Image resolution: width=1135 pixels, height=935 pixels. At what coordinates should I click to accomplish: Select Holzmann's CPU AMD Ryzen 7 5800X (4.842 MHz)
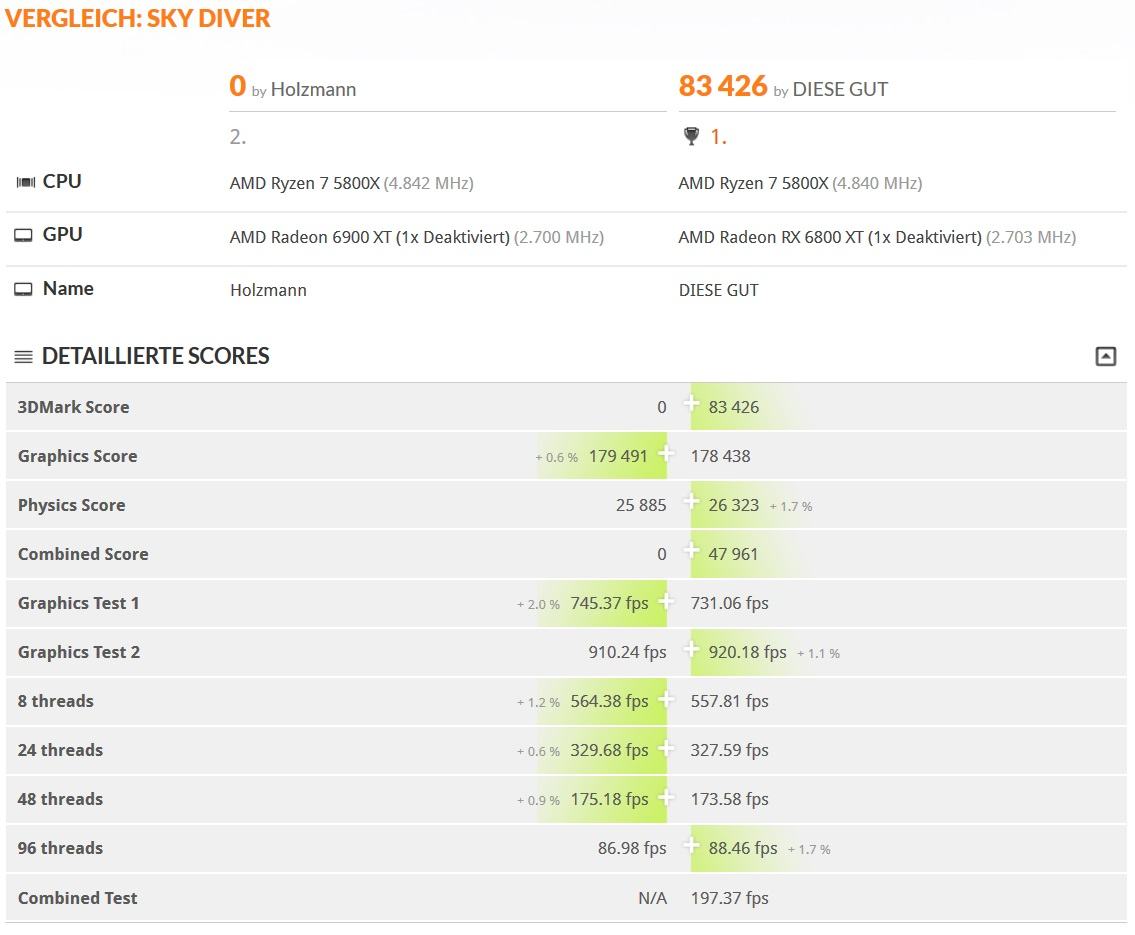(x=352, y=183)
